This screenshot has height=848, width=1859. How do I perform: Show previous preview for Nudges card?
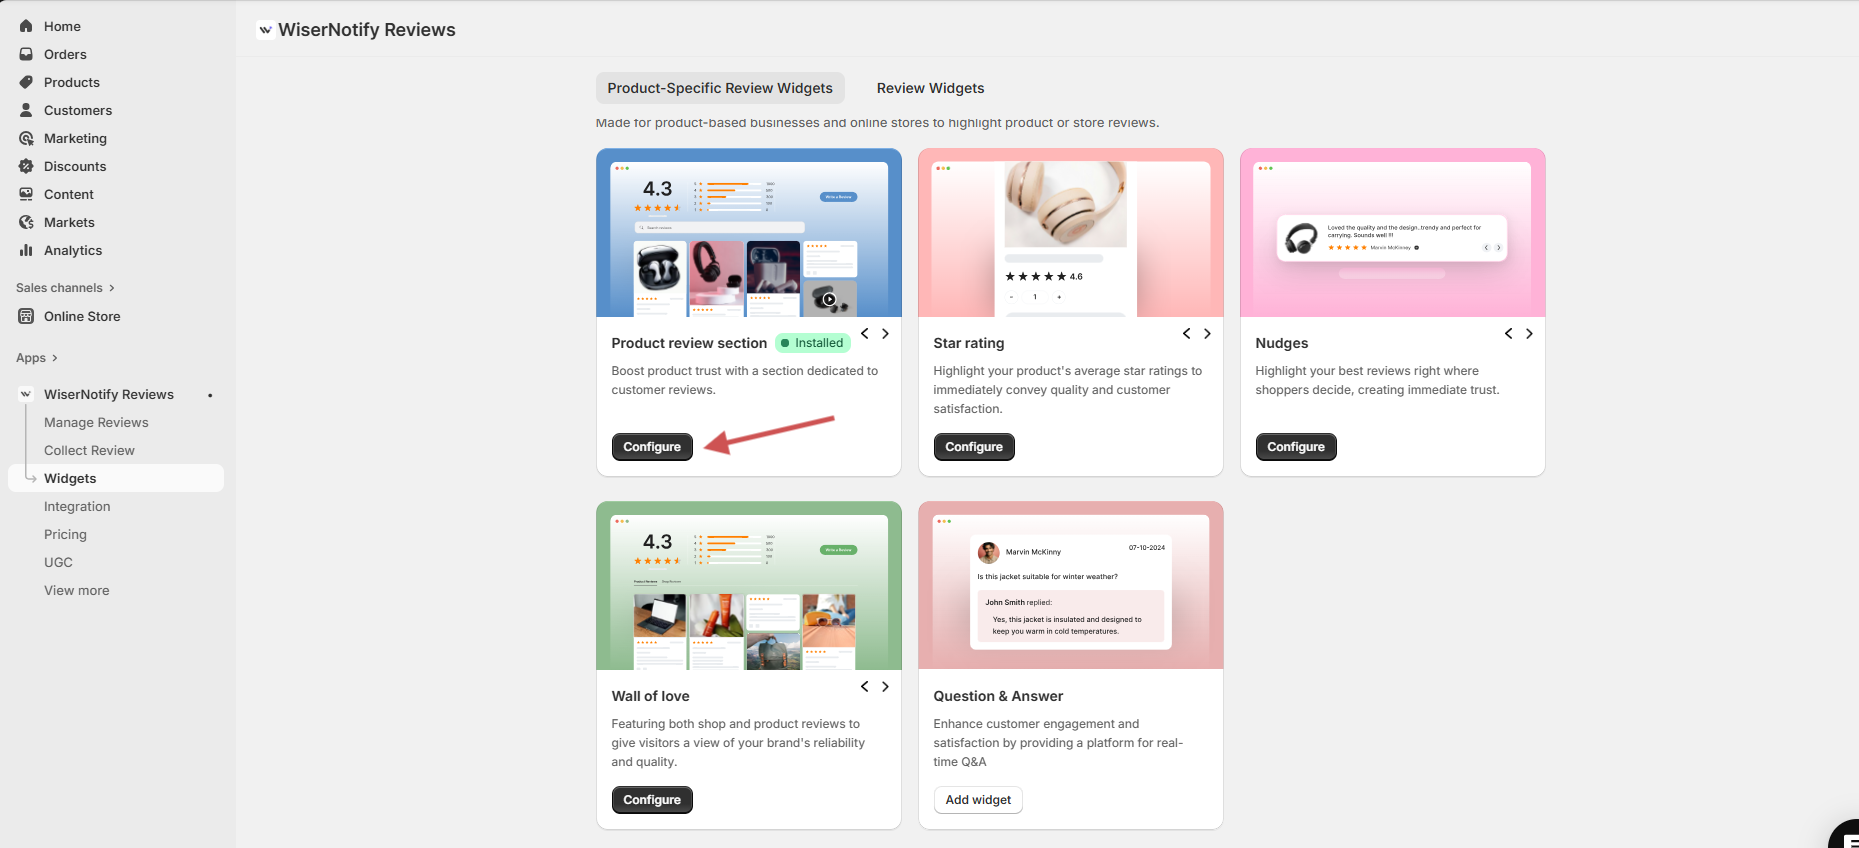[x=1508, y=334]
